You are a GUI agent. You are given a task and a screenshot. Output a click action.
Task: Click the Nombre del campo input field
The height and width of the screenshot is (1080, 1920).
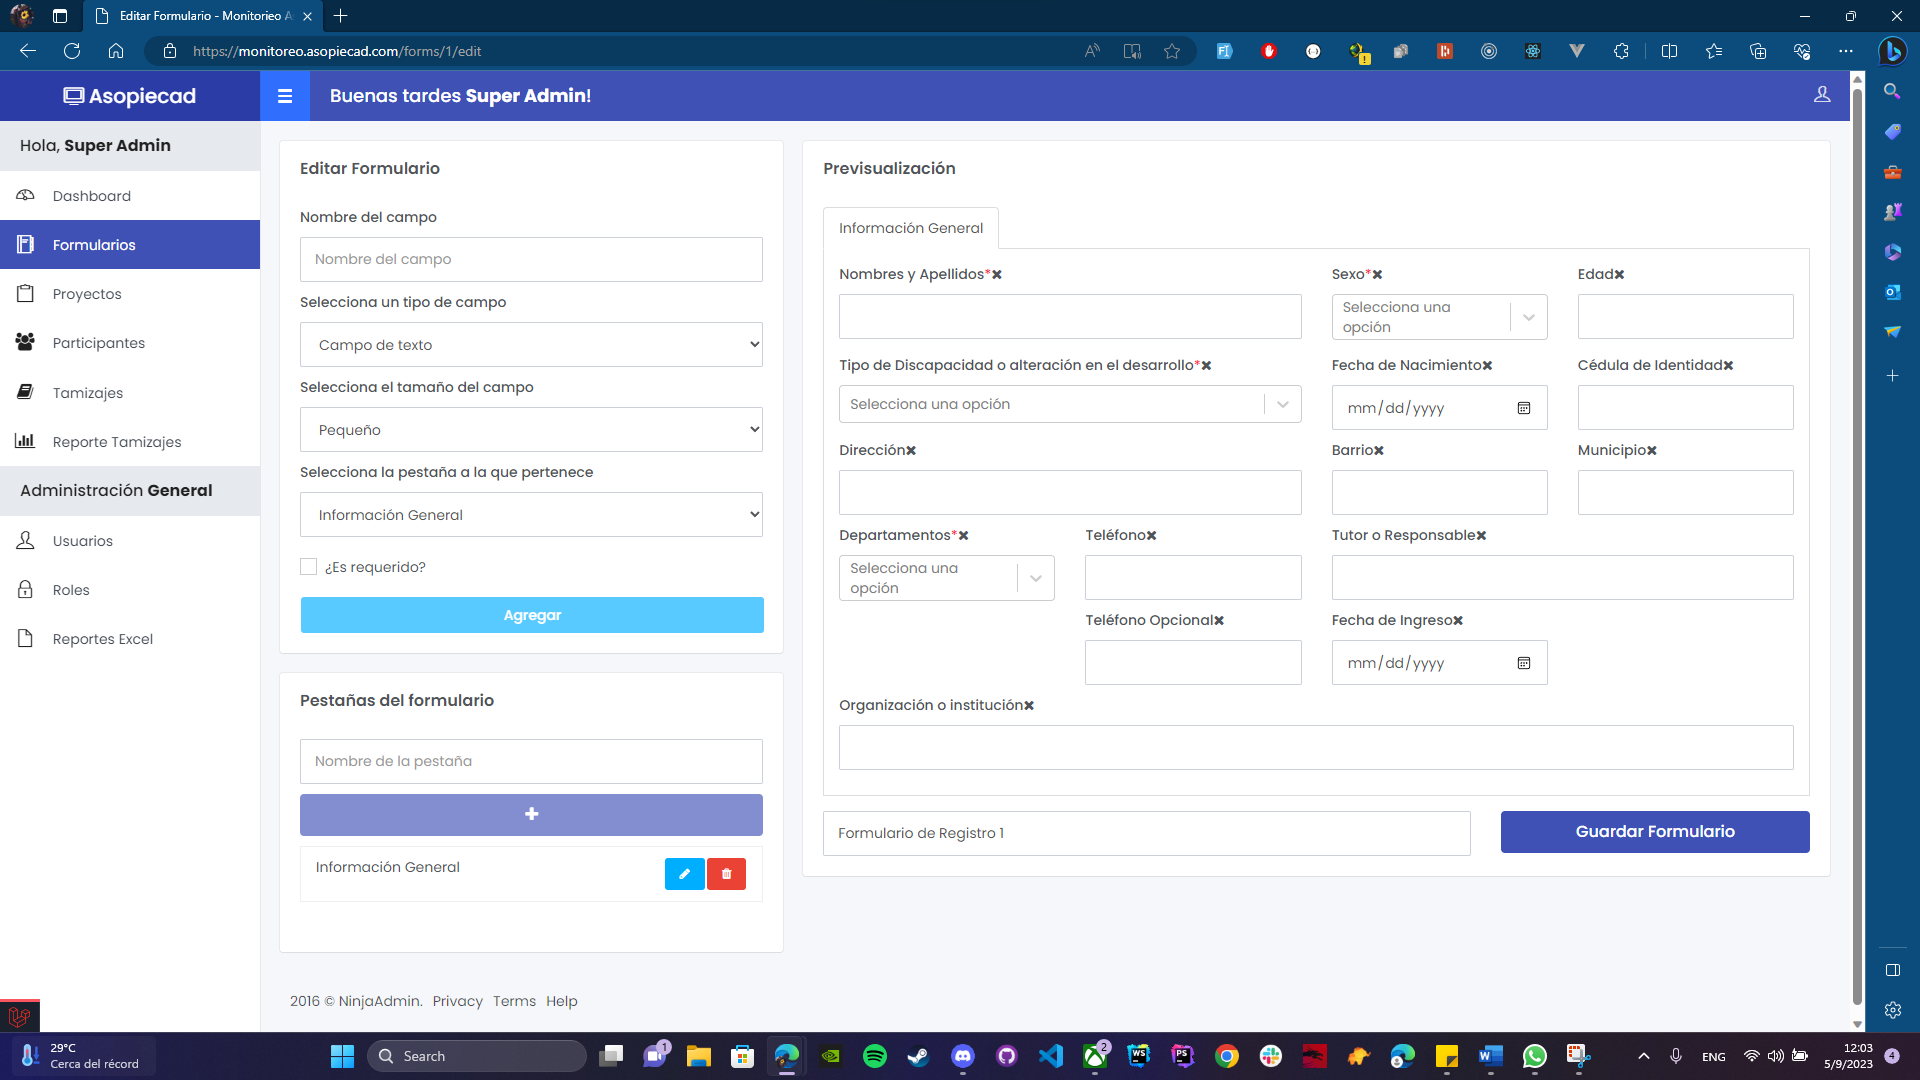(531, 260)
